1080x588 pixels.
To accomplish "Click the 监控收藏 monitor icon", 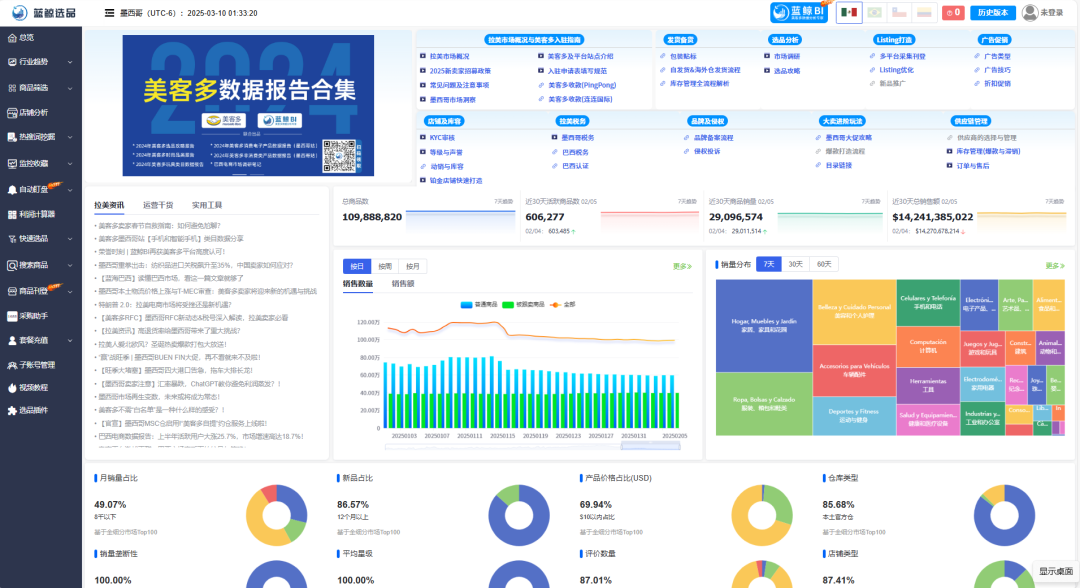I will pos(12,164).
